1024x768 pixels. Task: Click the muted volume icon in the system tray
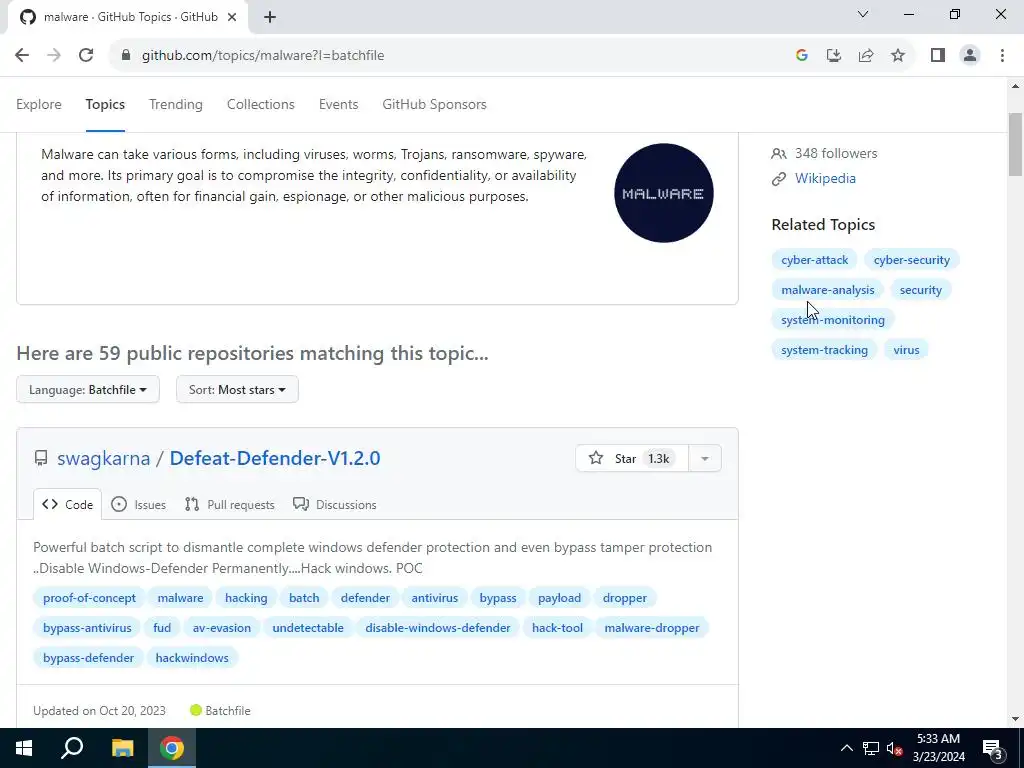pos(895,748)
